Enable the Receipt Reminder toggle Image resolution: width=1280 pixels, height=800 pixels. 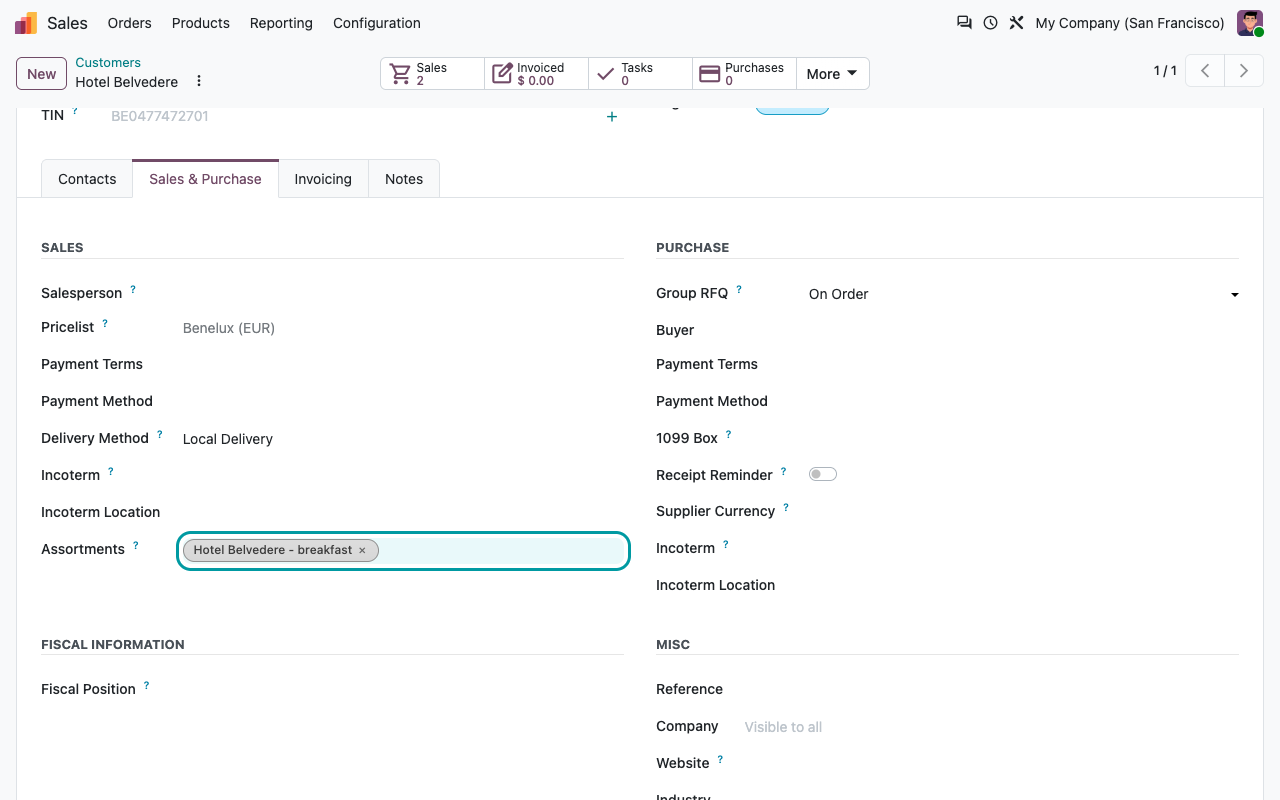[823, 474]
